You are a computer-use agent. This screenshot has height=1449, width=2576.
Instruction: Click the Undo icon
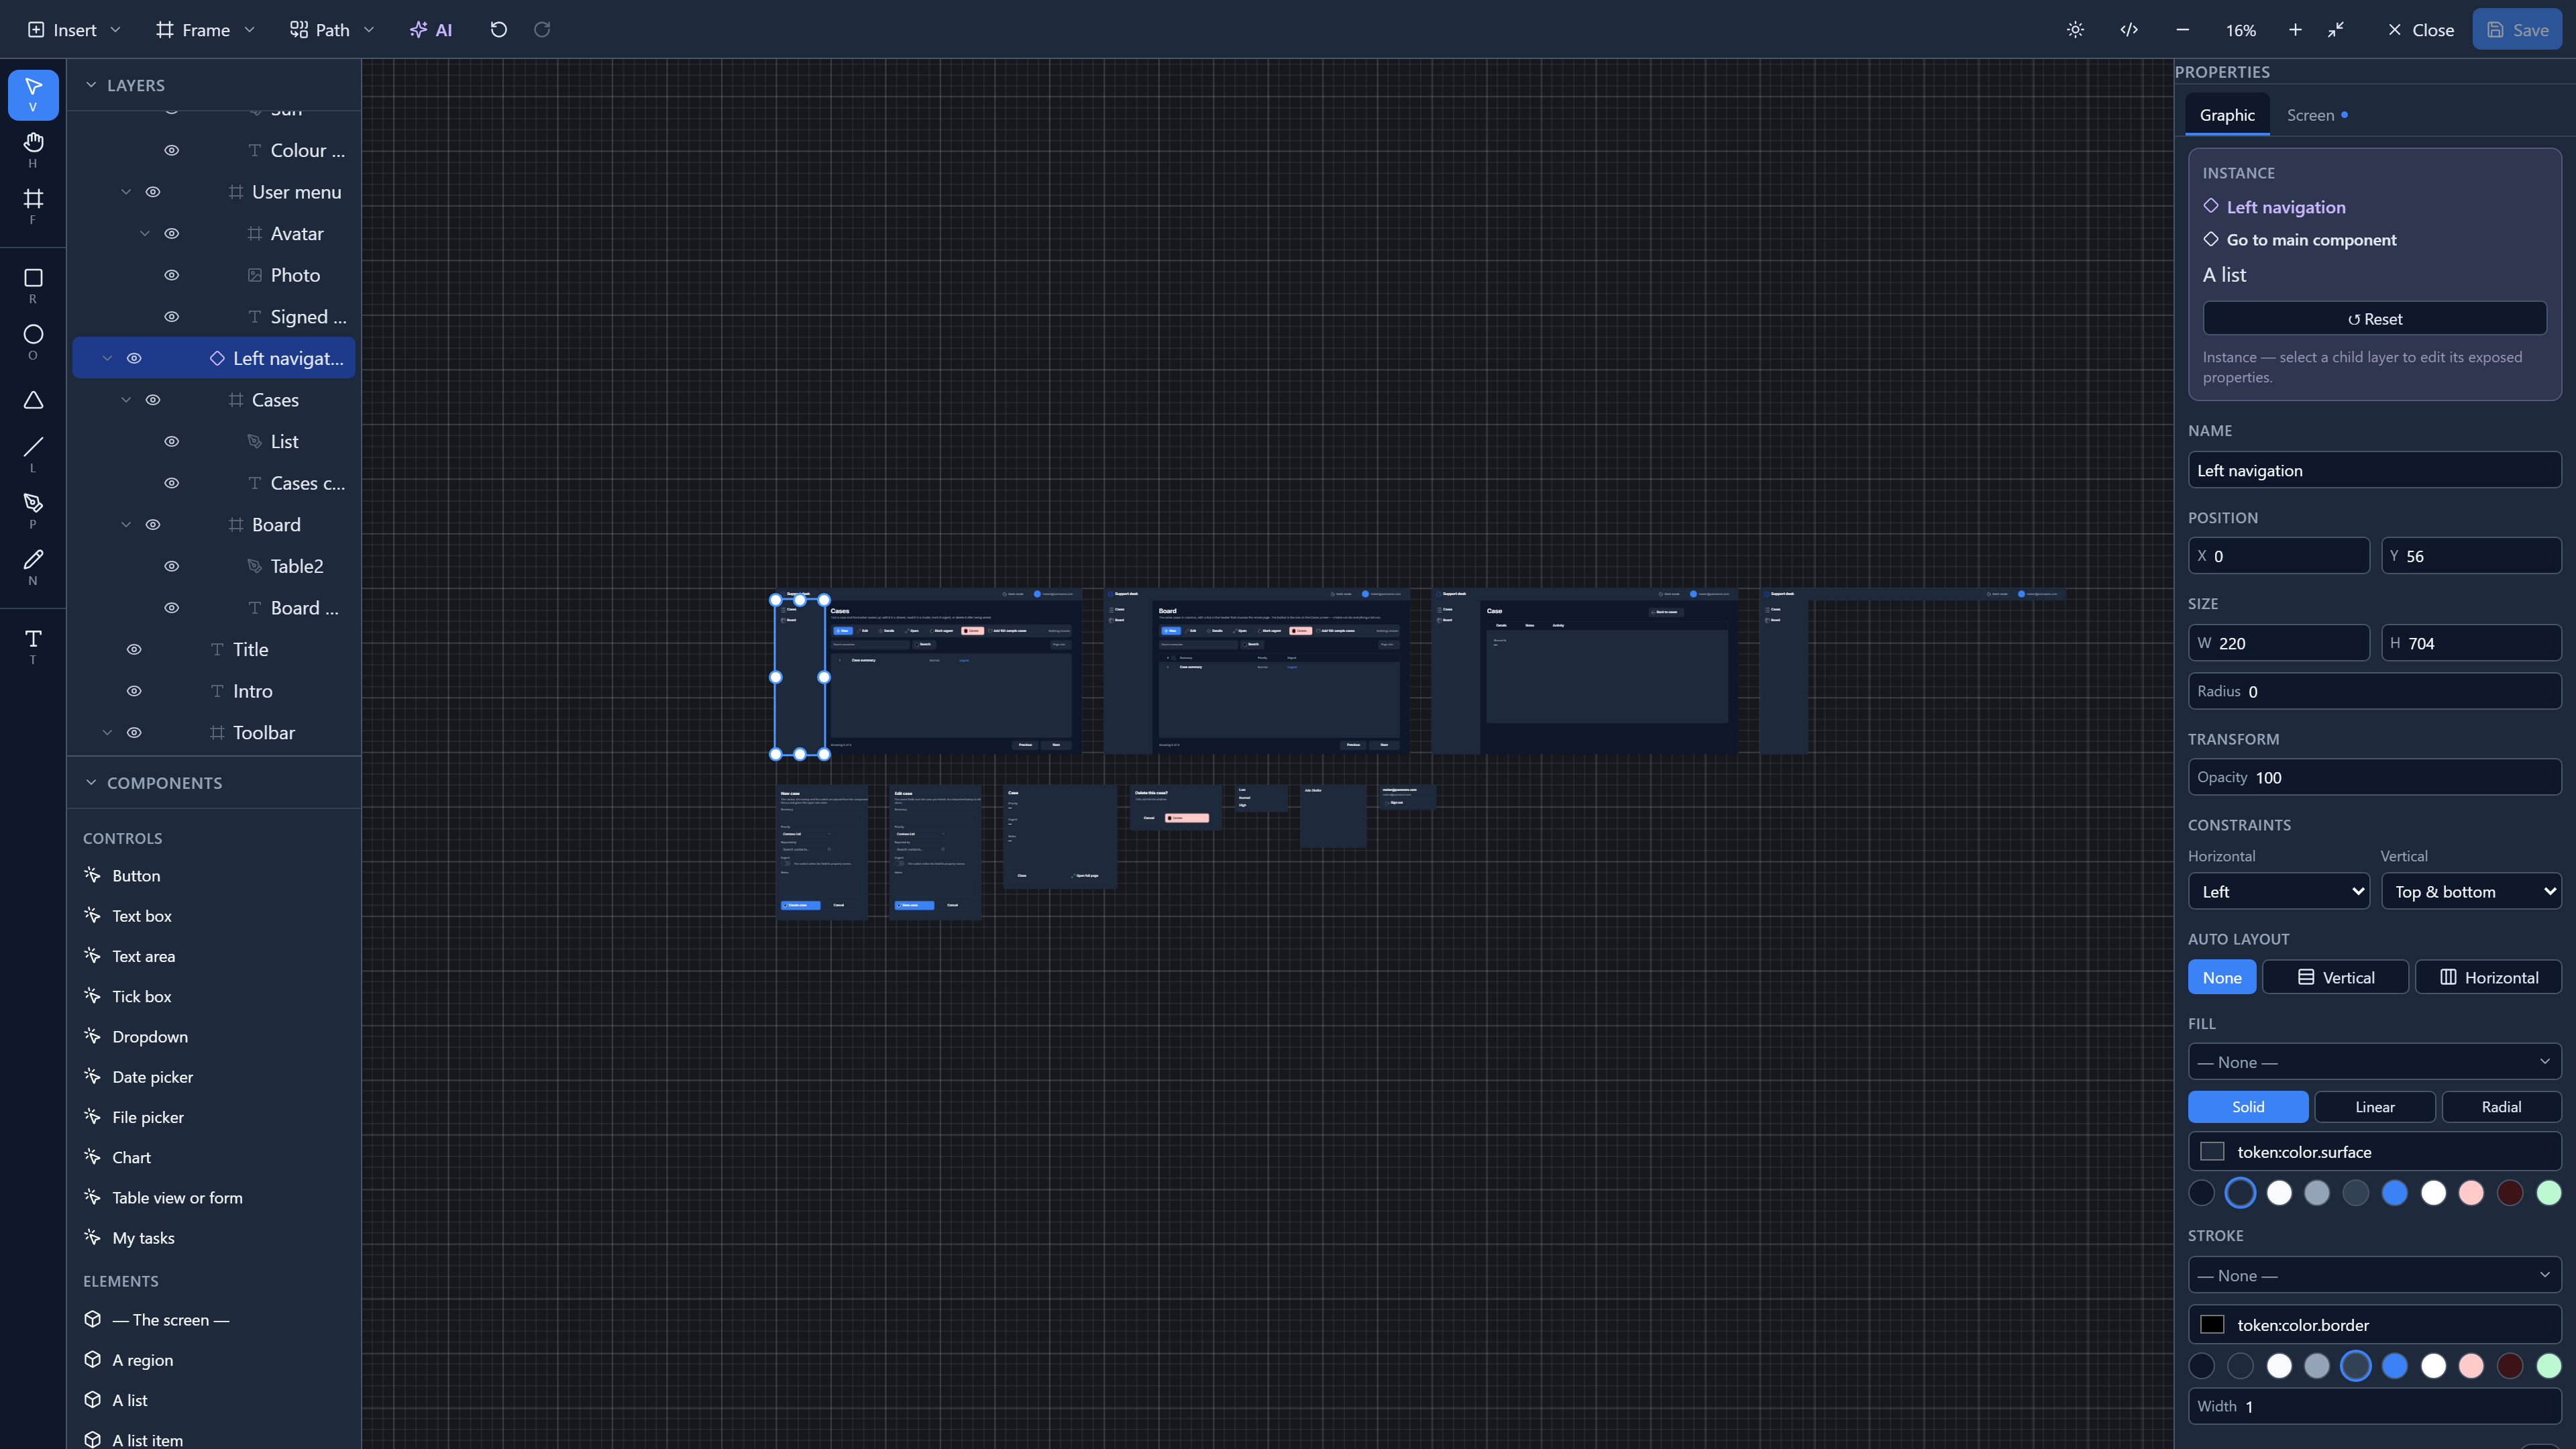click(x=499, y=30)
